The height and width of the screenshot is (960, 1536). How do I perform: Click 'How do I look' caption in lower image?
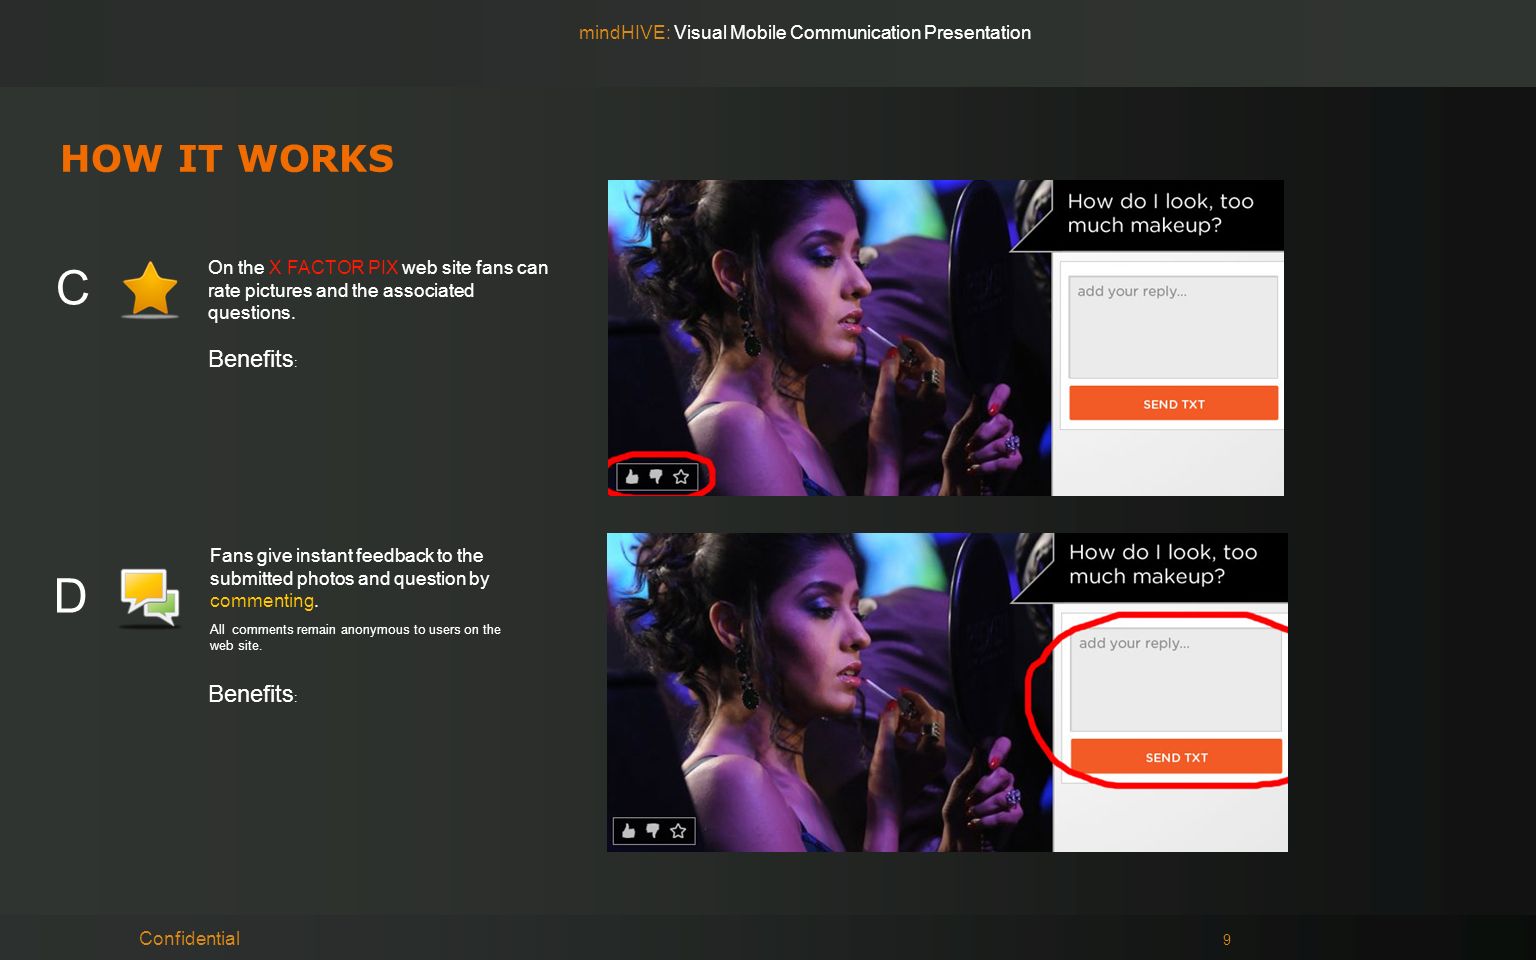click(x=1163, y=564)
